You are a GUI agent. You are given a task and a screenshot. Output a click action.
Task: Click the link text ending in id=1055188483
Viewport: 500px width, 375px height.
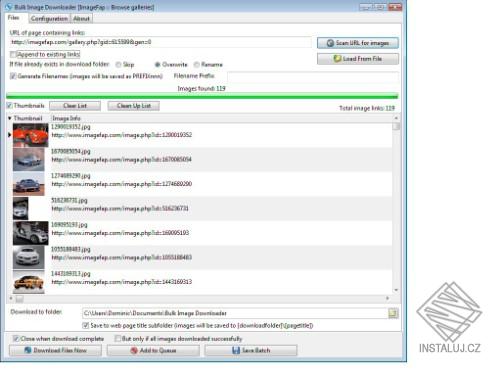pyautogui.click(x=122, y=258)
